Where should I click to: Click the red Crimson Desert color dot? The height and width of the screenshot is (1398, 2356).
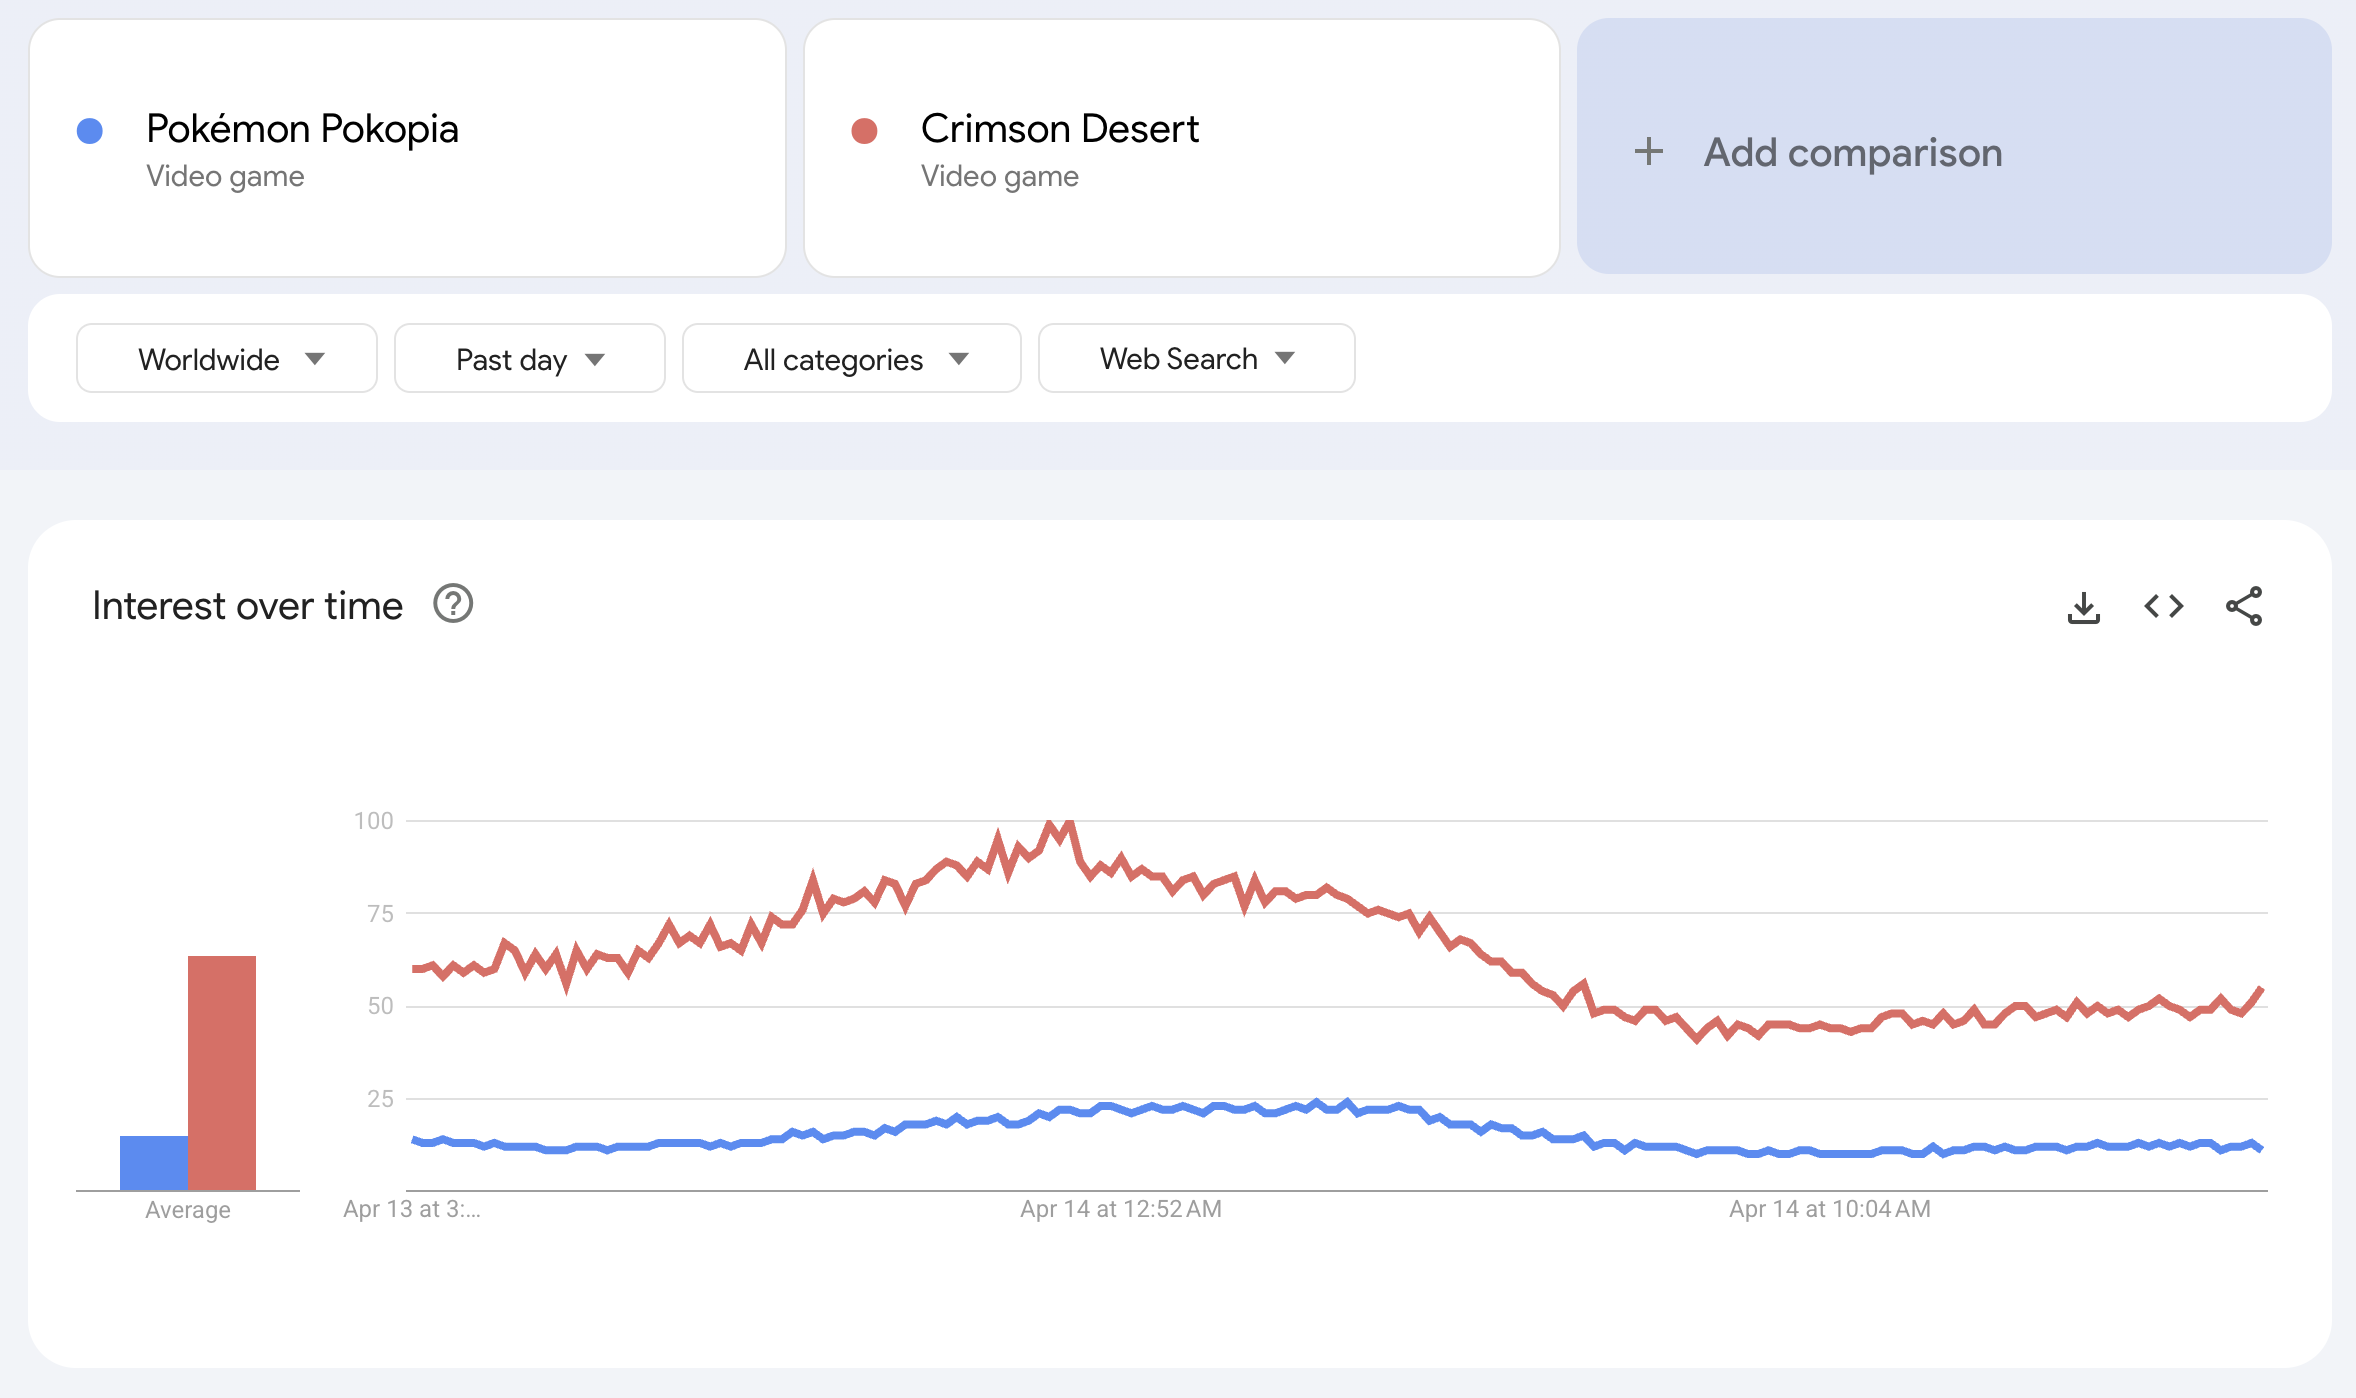pos(864,131)
